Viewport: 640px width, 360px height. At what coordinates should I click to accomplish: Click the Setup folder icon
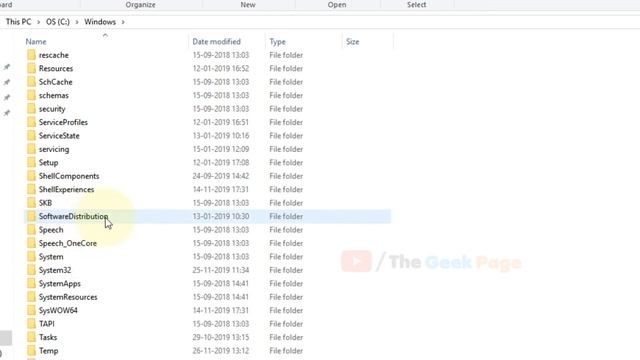click(31, 163)
